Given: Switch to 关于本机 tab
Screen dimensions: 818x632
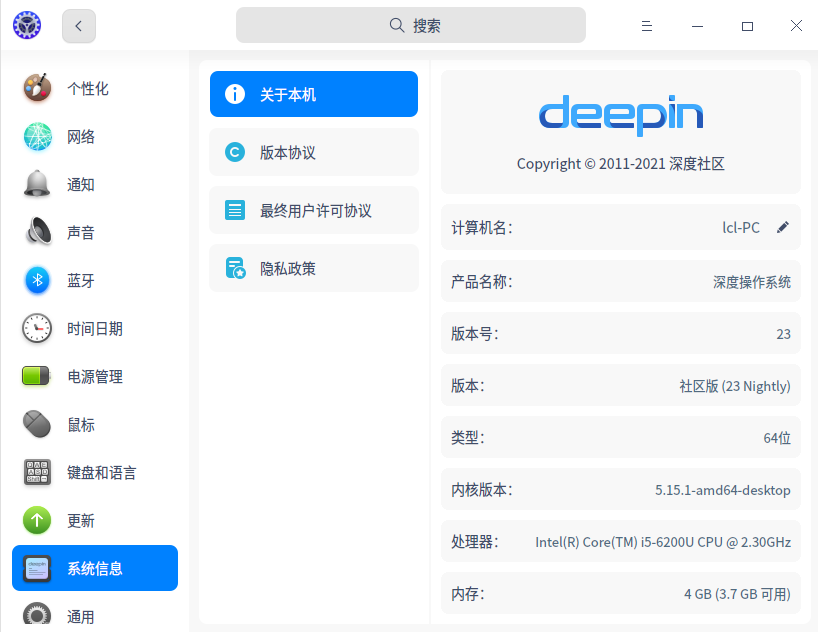Looking at the screenshot, I should [313, 93].
